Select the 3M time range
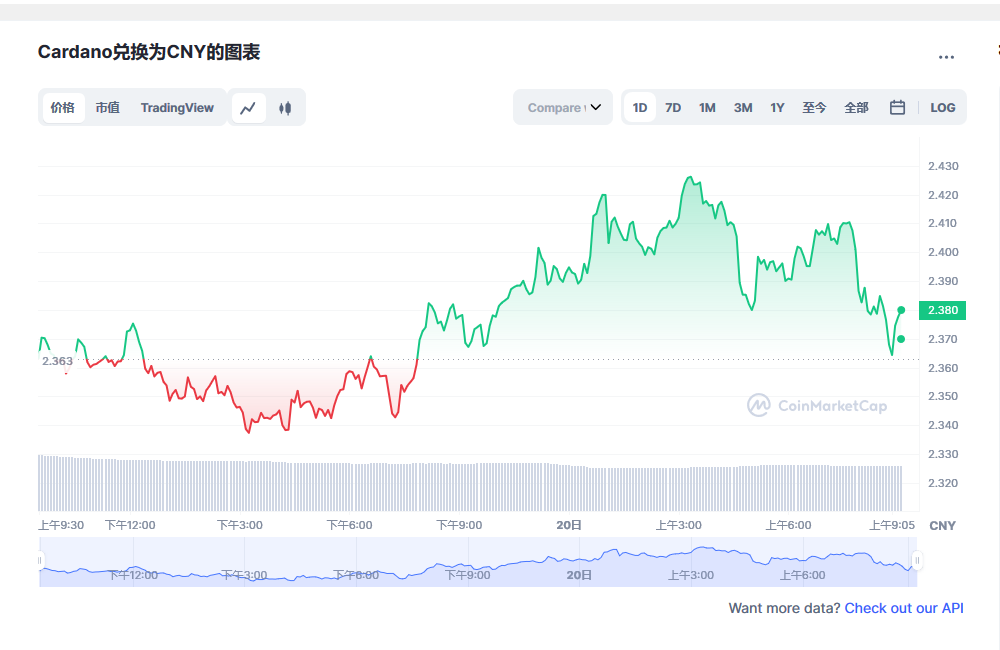Screen dimensions: 1000x650 pos(743,108)
